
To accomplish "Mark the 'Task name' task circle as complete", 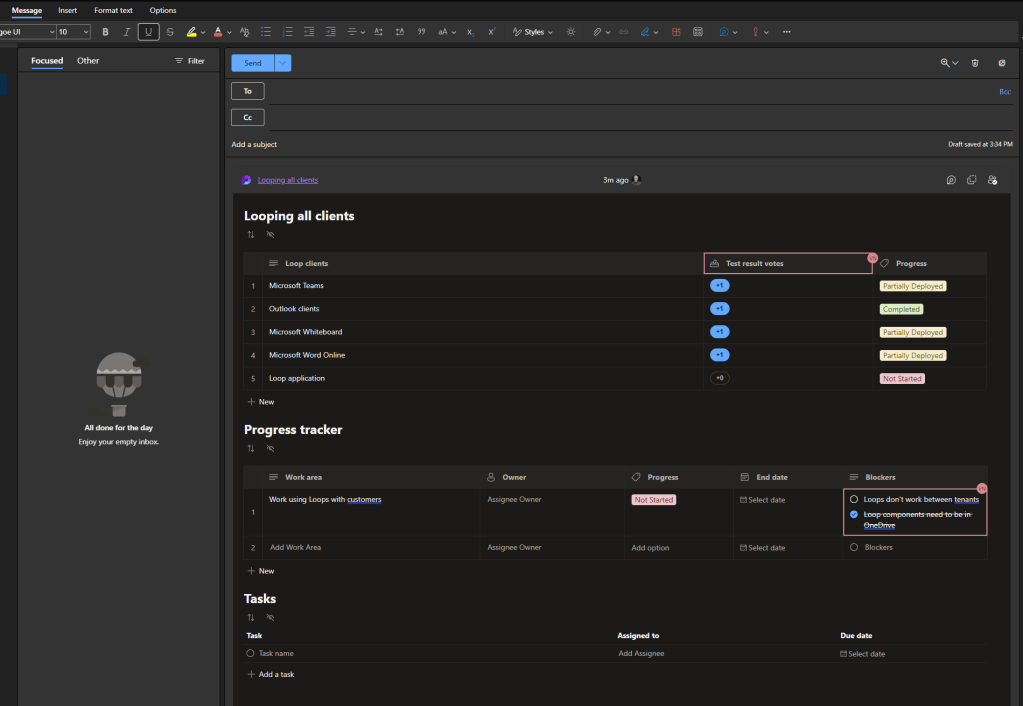I will coord(250,653).
